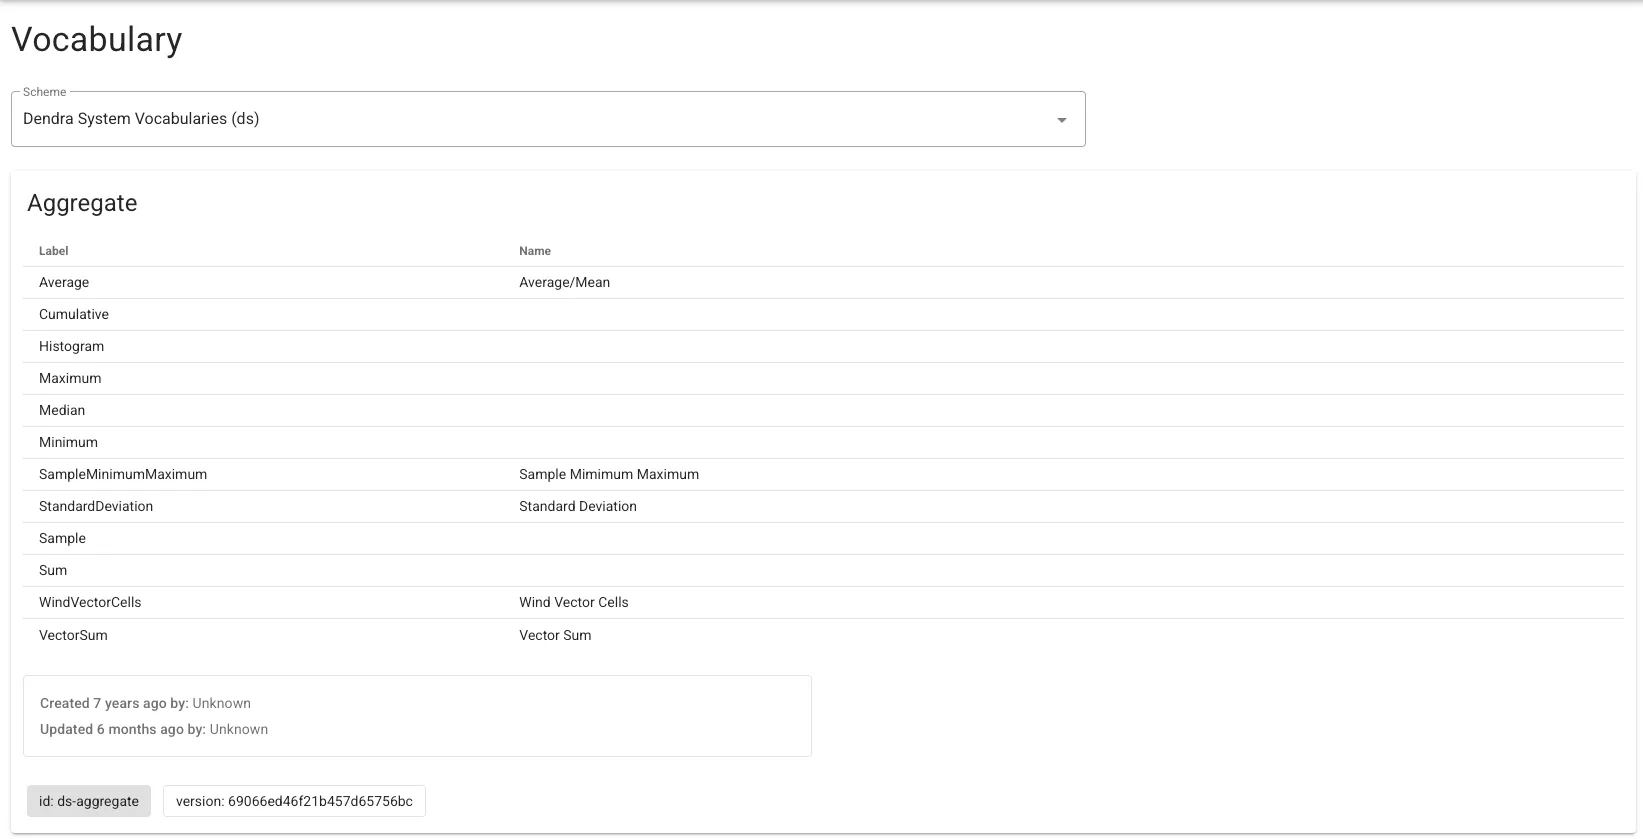Select the Maximum row
1643x839 pixels.
tap(823, 379)
